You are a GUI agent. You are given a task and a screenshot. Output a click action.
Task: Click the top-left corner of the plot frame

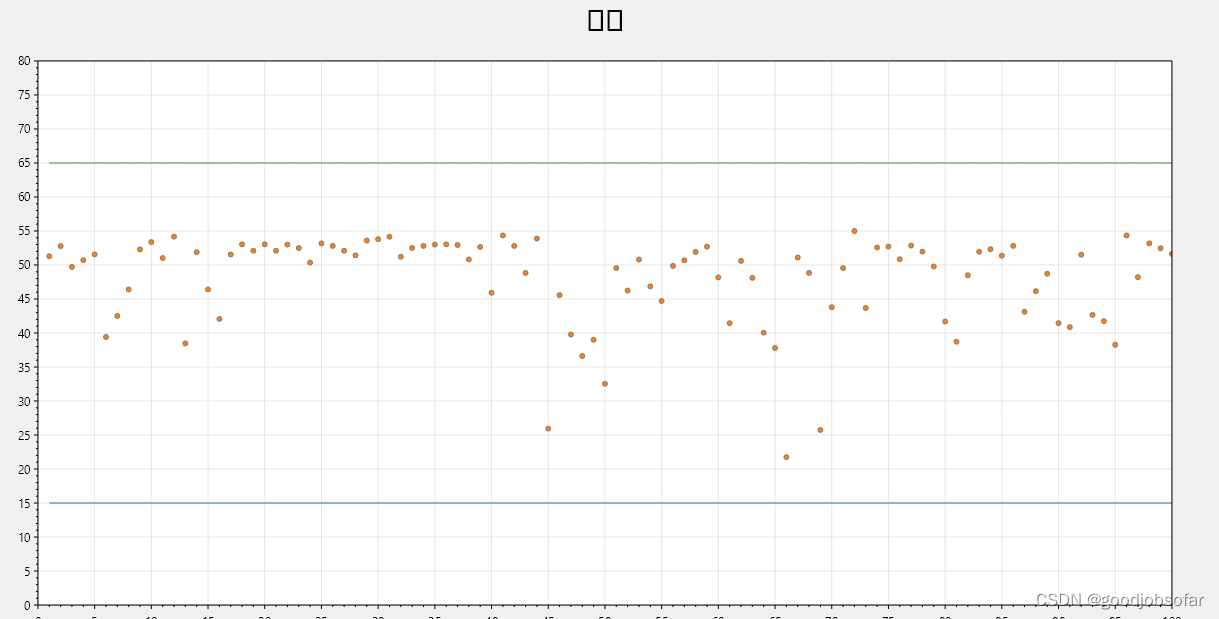click(36, 60)
